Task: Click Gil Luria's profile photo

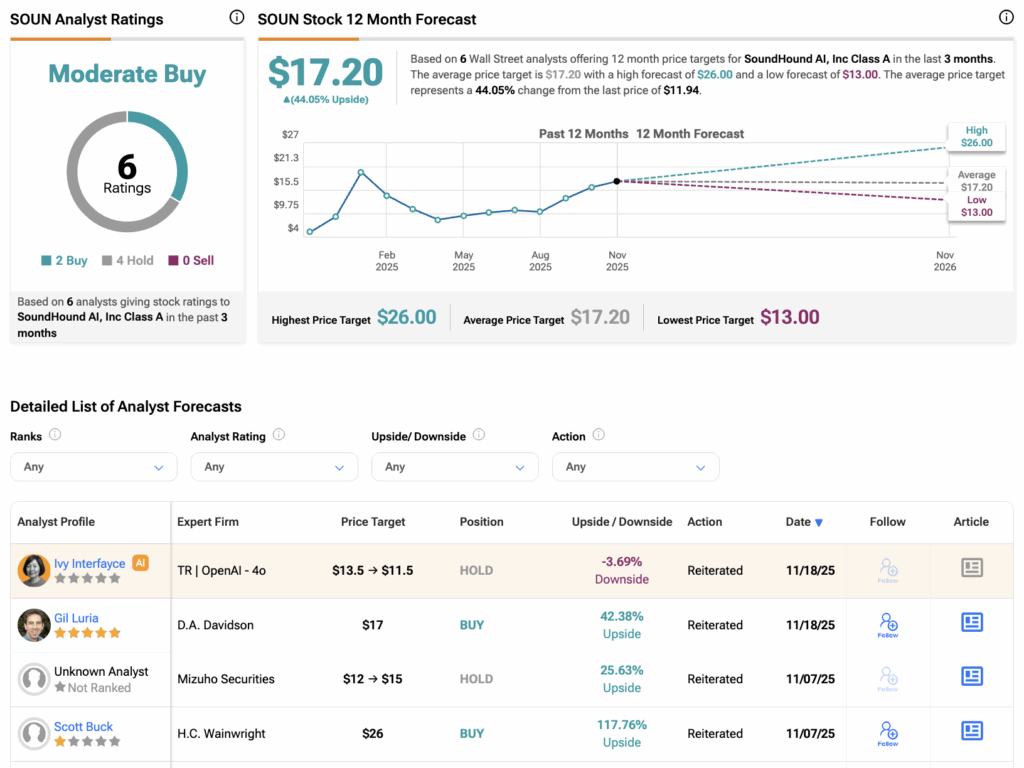Action: (34, 625)
